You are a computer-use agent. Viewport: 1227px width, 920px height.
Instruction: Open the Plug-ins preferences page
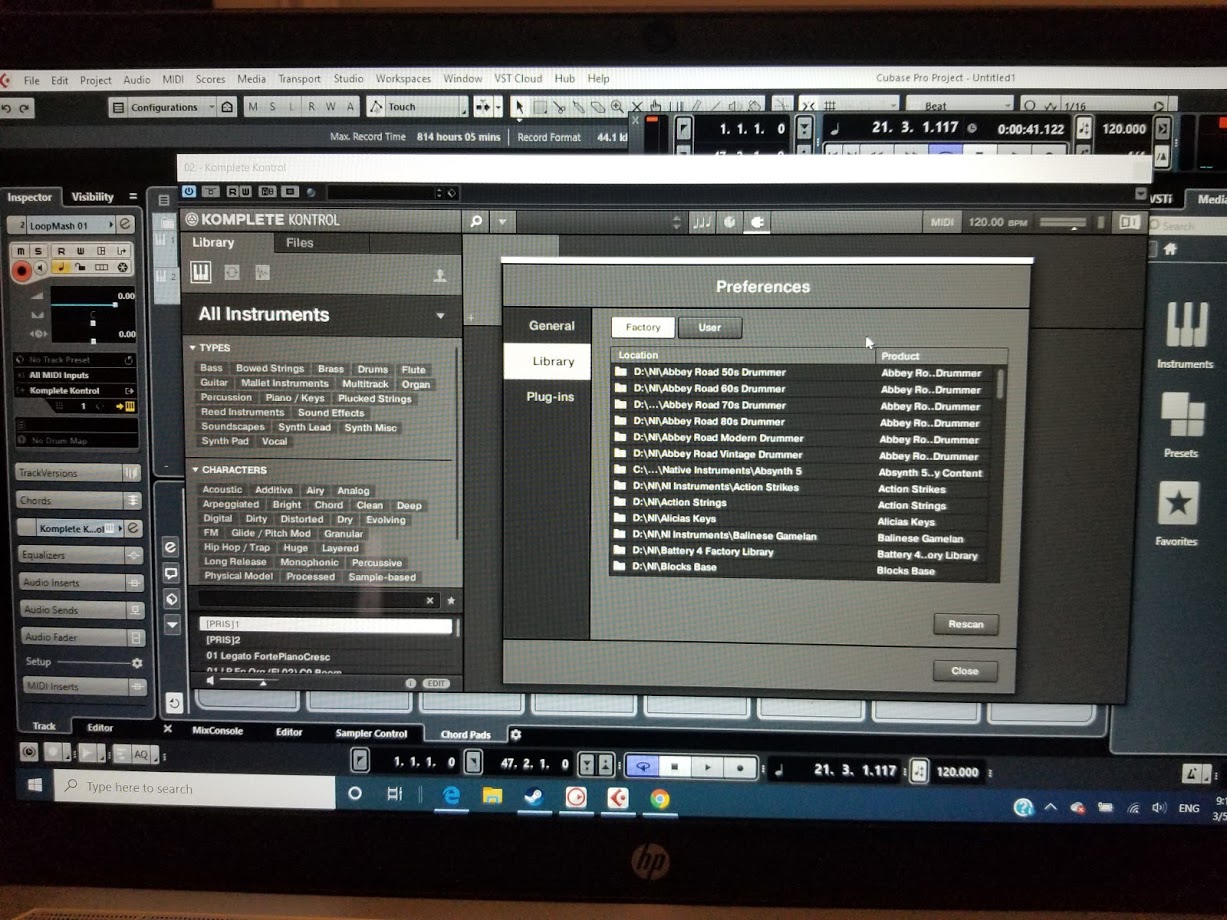pyautogui.click(x=550, y=397)
